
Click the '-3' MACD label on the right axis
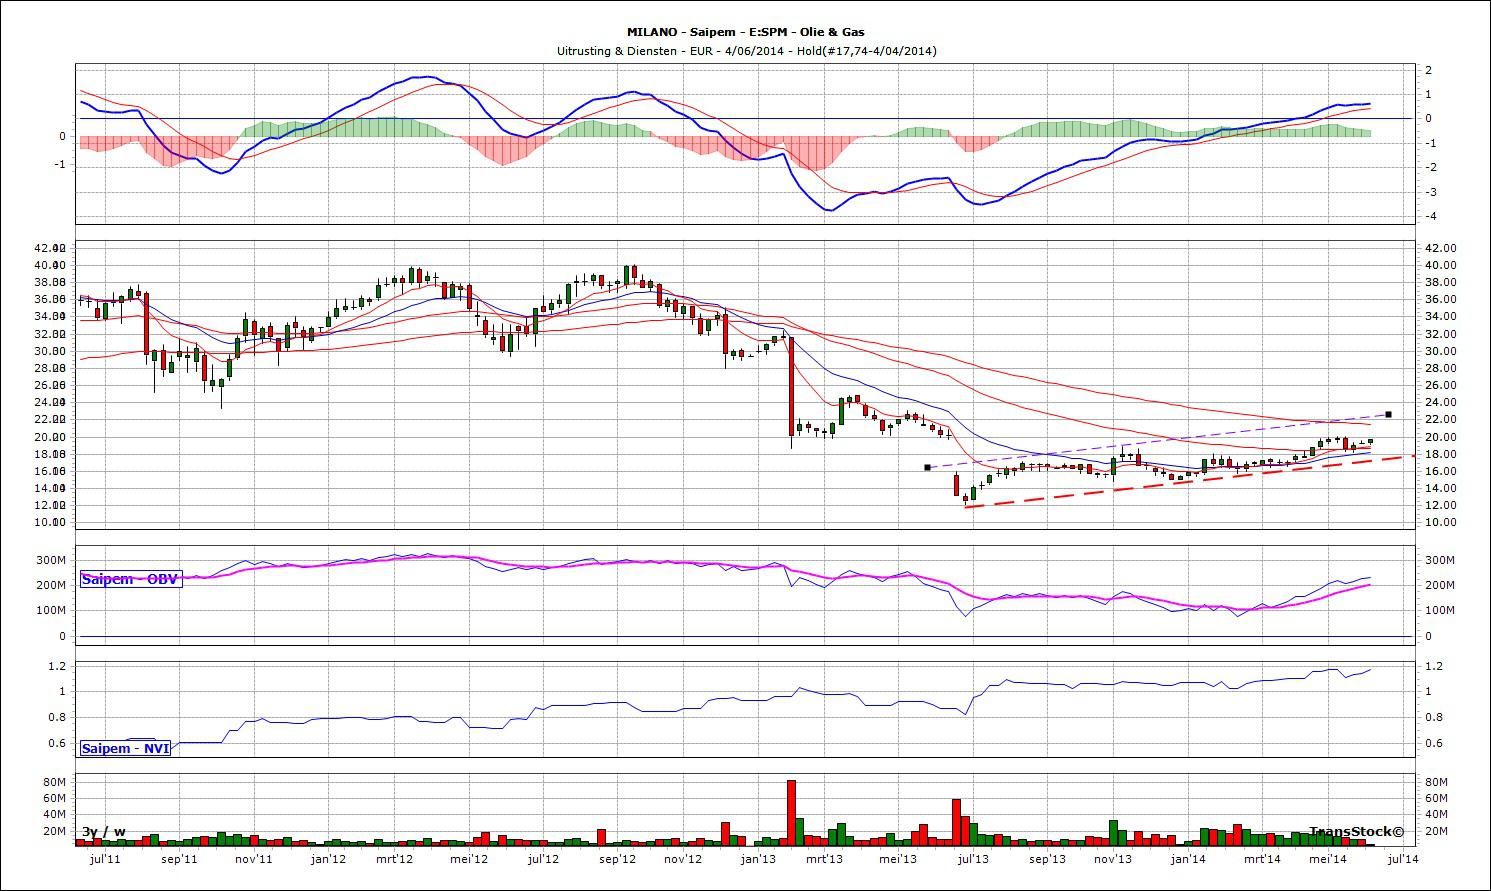[1431, 192]
